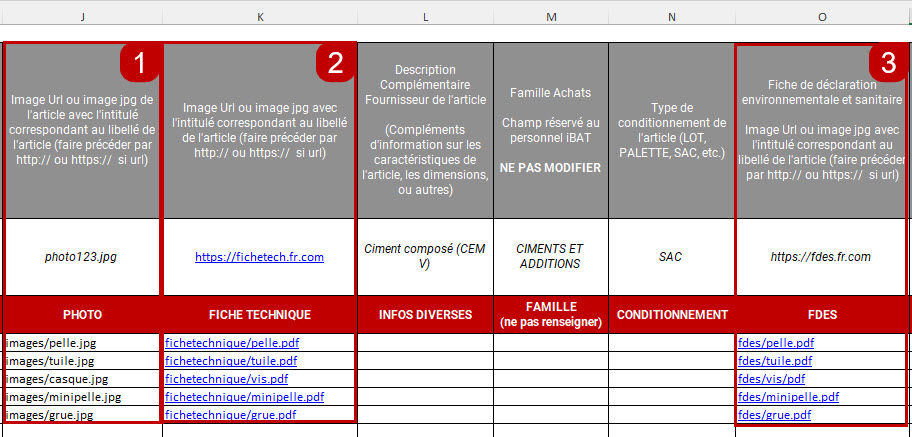Click the red number 3 badge
The image size is (912, 437).
coord(887,63)
